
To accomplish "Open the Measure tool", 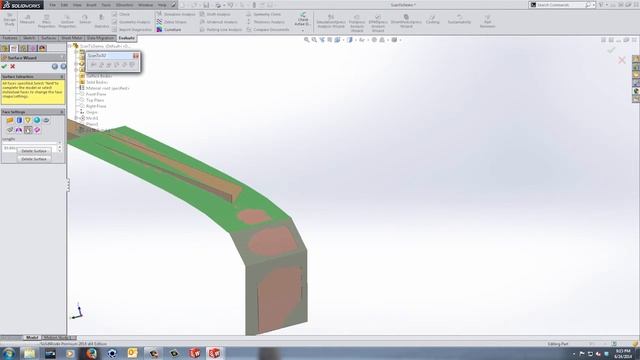I will coord(27,19).
